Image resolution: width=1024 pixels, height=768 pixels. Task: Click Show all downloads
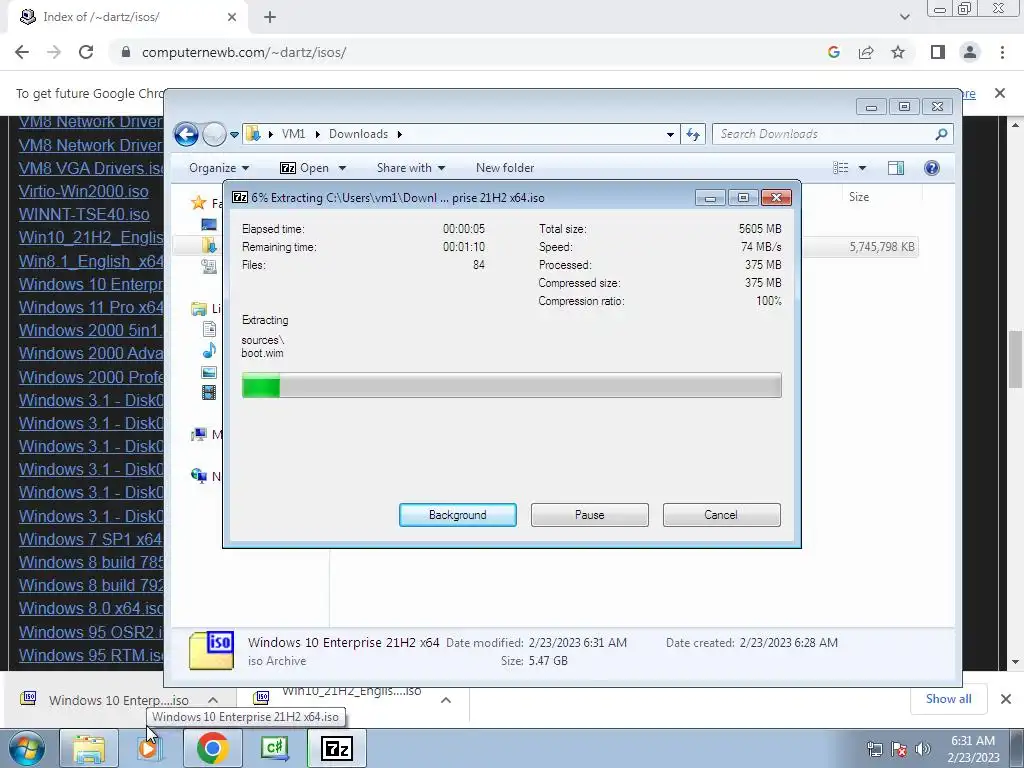[x=948, y=699]
